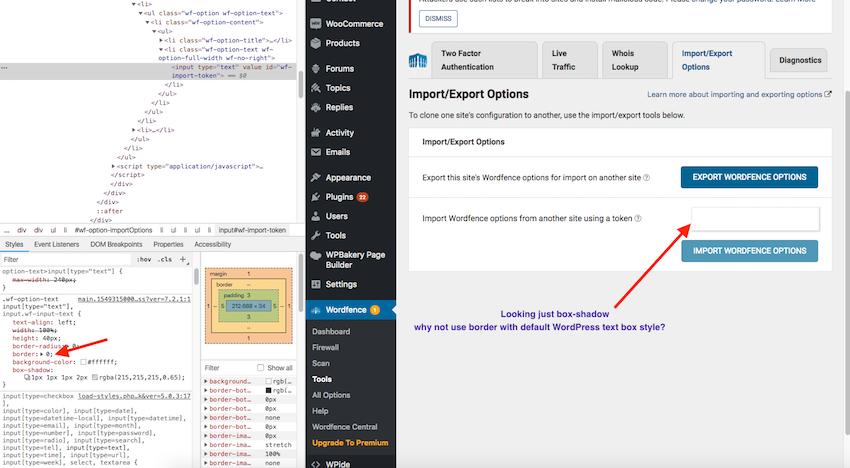Click the ellipsis beside the selected DOM node
The width and height of the screenshot is (850, 468).
pyautogui.click(x=4, y=68)
